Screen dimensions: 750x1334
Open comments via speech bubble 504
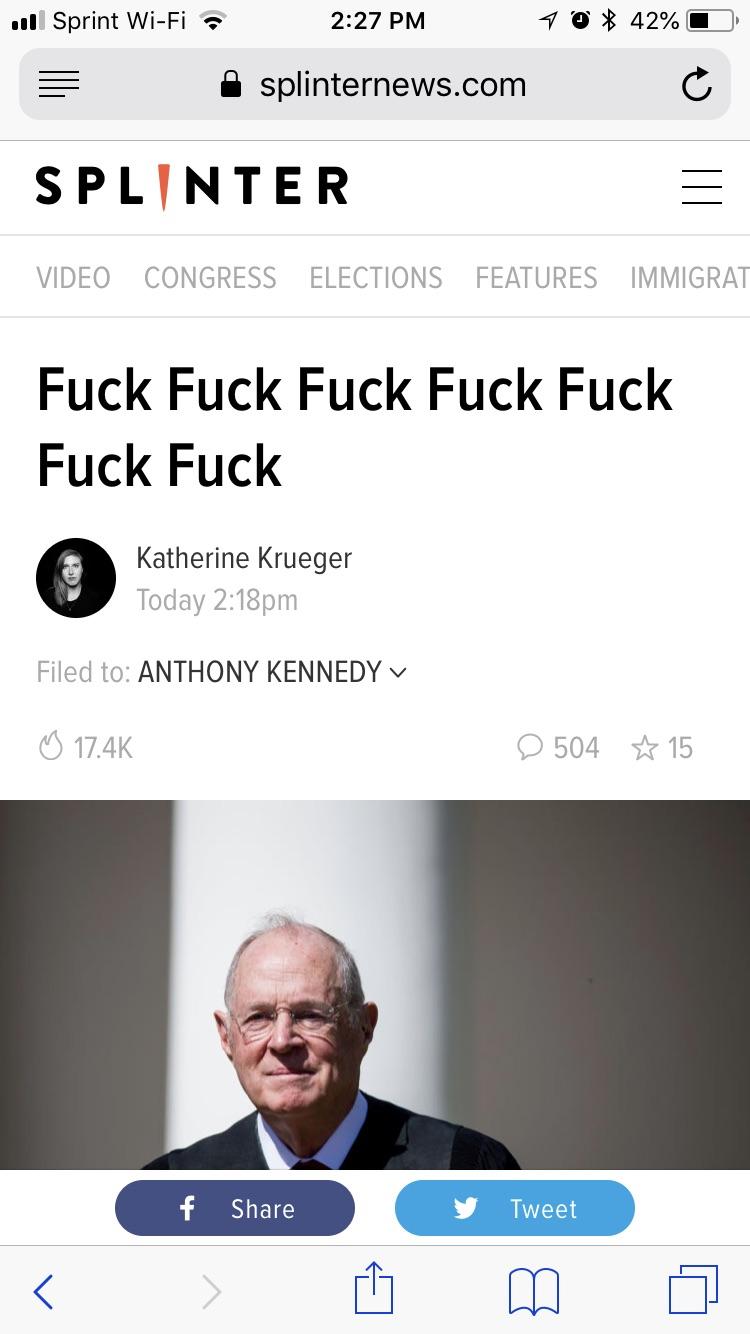click(558, 748)
